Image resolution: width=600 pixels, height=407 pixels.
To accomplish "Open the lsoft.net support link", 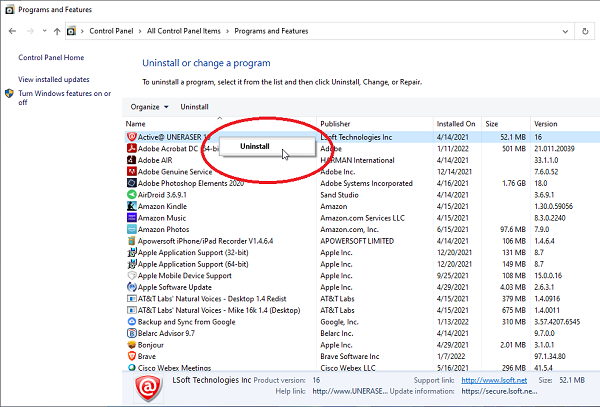I will click(x=494, y=380).
